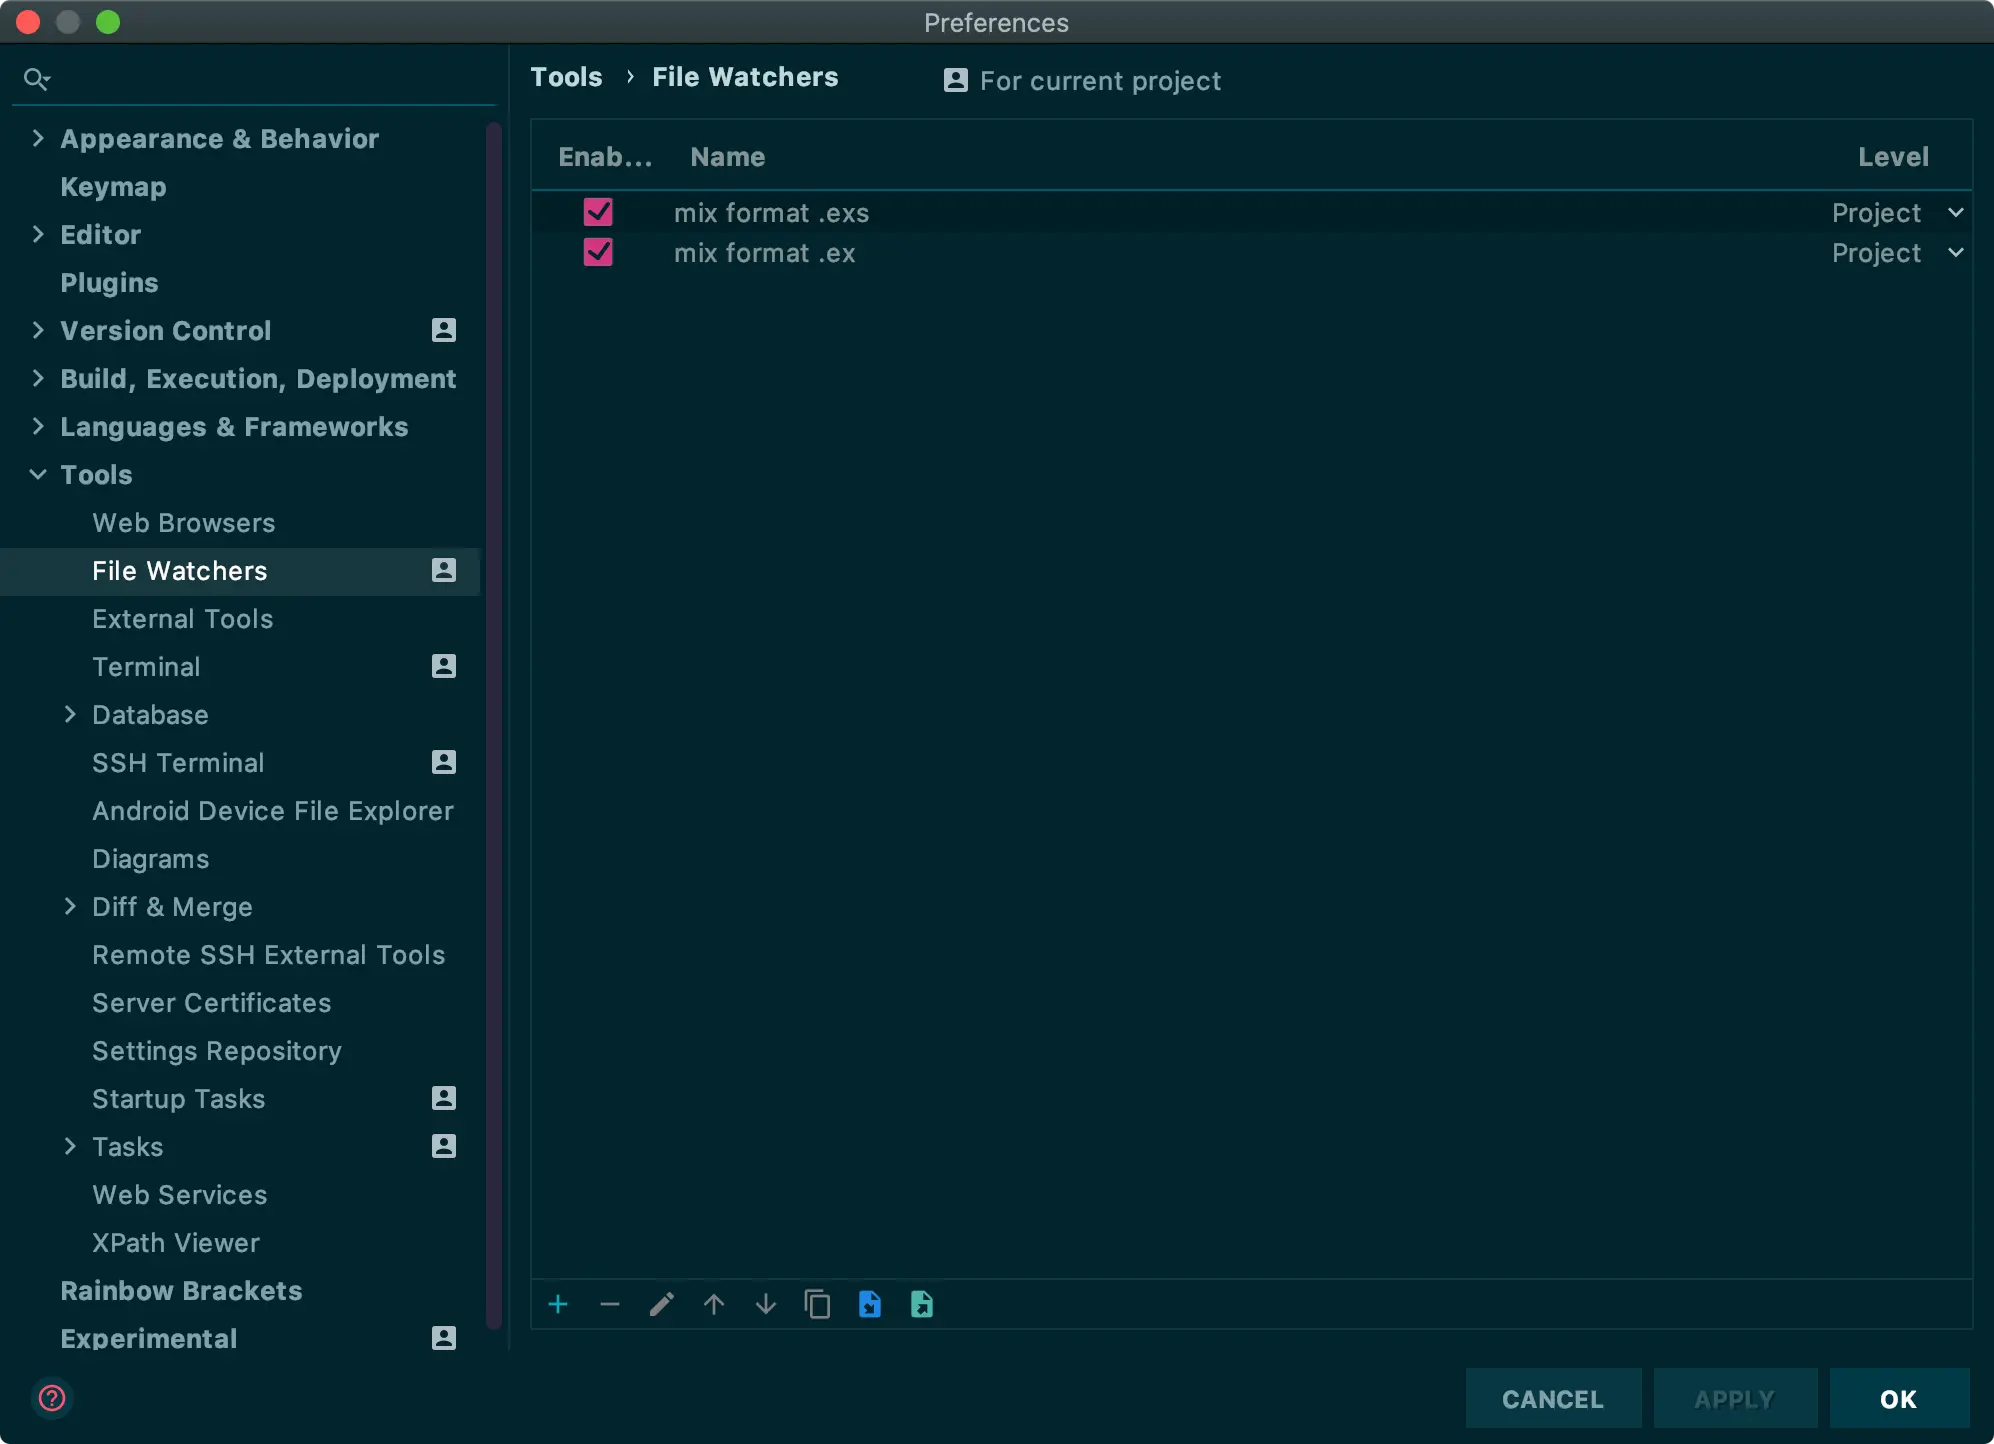The image size is (1994, 1444).
Task: Open the Terminal settings page
Action: pos(146,666)
